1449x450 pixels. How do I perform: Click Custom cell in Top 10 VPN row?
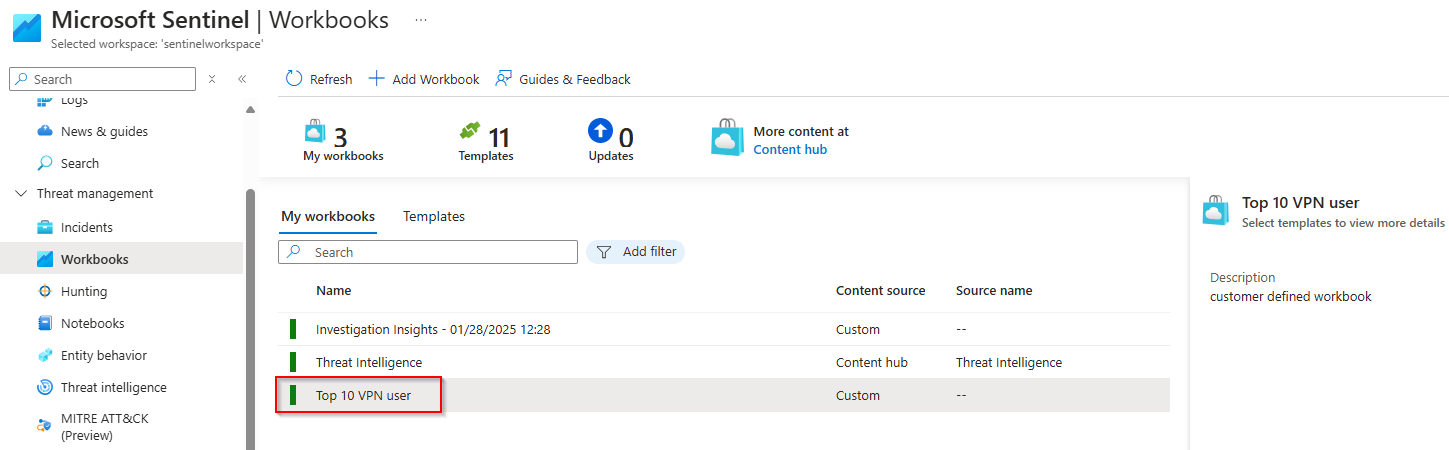click(x=858, y=395)
